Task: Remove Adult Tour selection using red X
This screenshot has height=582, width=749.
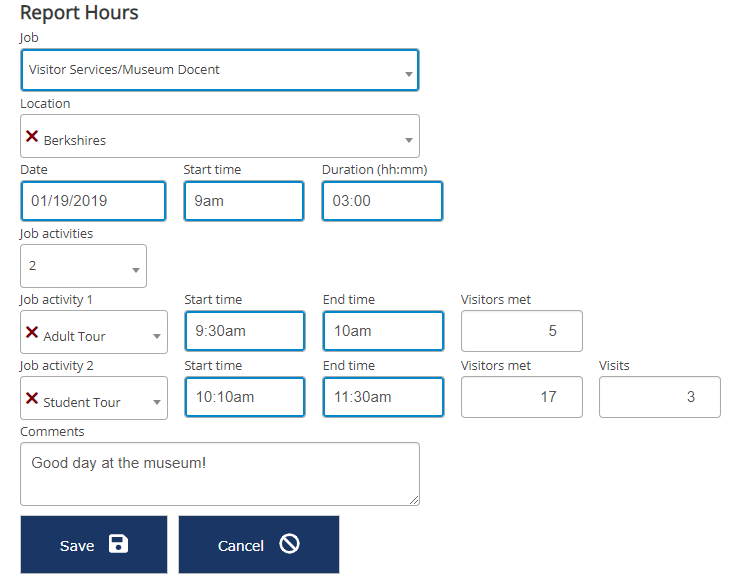Action: 32,333
